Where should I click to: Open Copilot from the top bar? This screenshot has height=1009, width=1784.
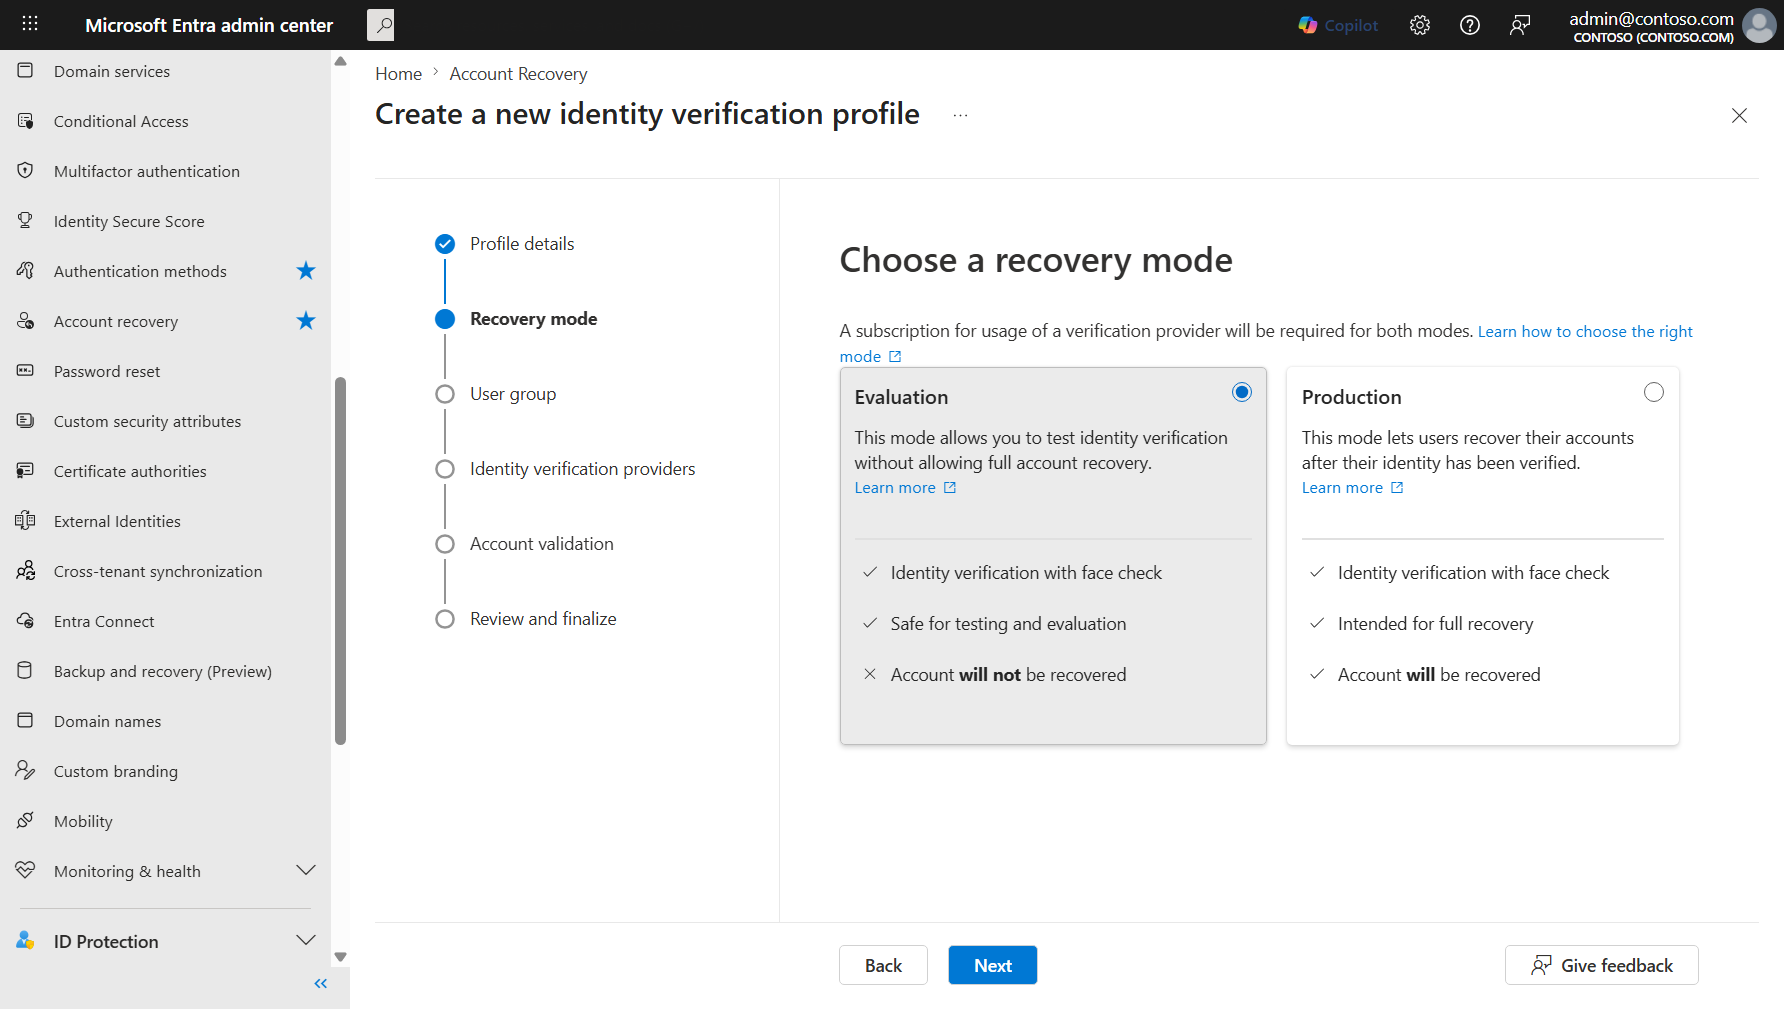[x=1338, y=25]
